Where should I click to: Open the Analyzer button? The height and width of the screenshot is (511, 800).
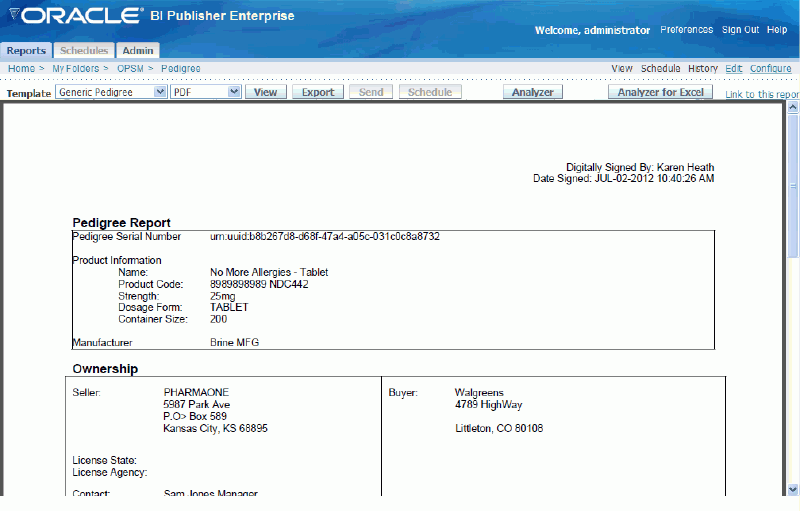[533, 92]
